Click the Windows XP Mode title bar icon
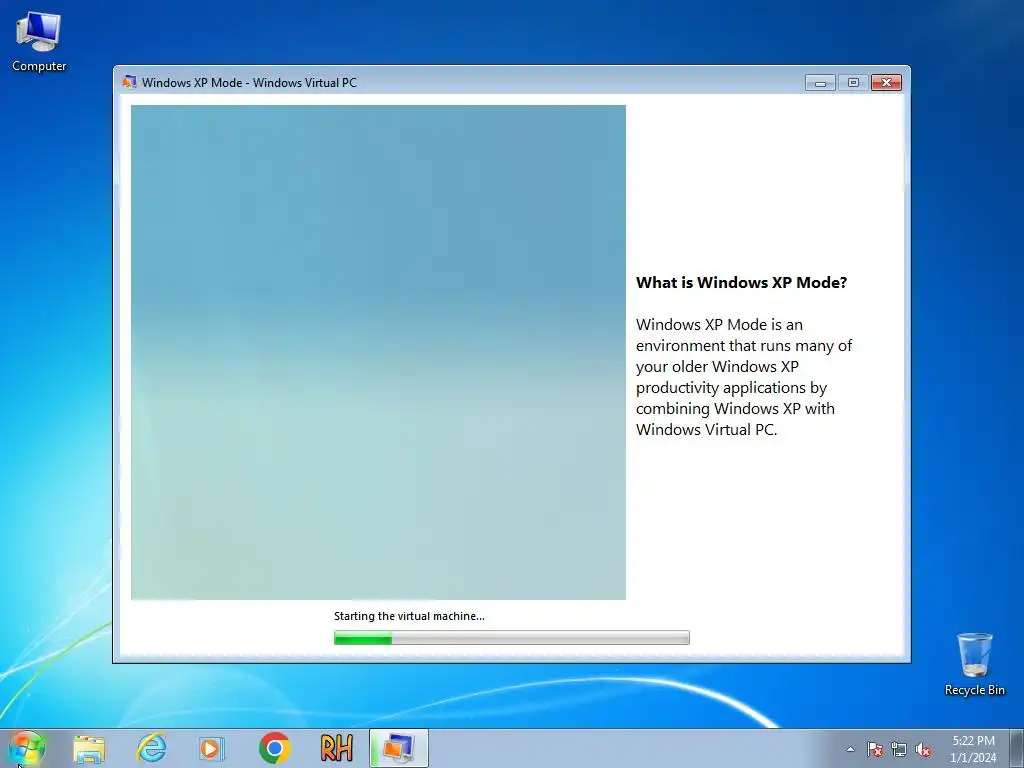Image resolution: width=1024 pixels, height=768 pixels. click(129, 82)
